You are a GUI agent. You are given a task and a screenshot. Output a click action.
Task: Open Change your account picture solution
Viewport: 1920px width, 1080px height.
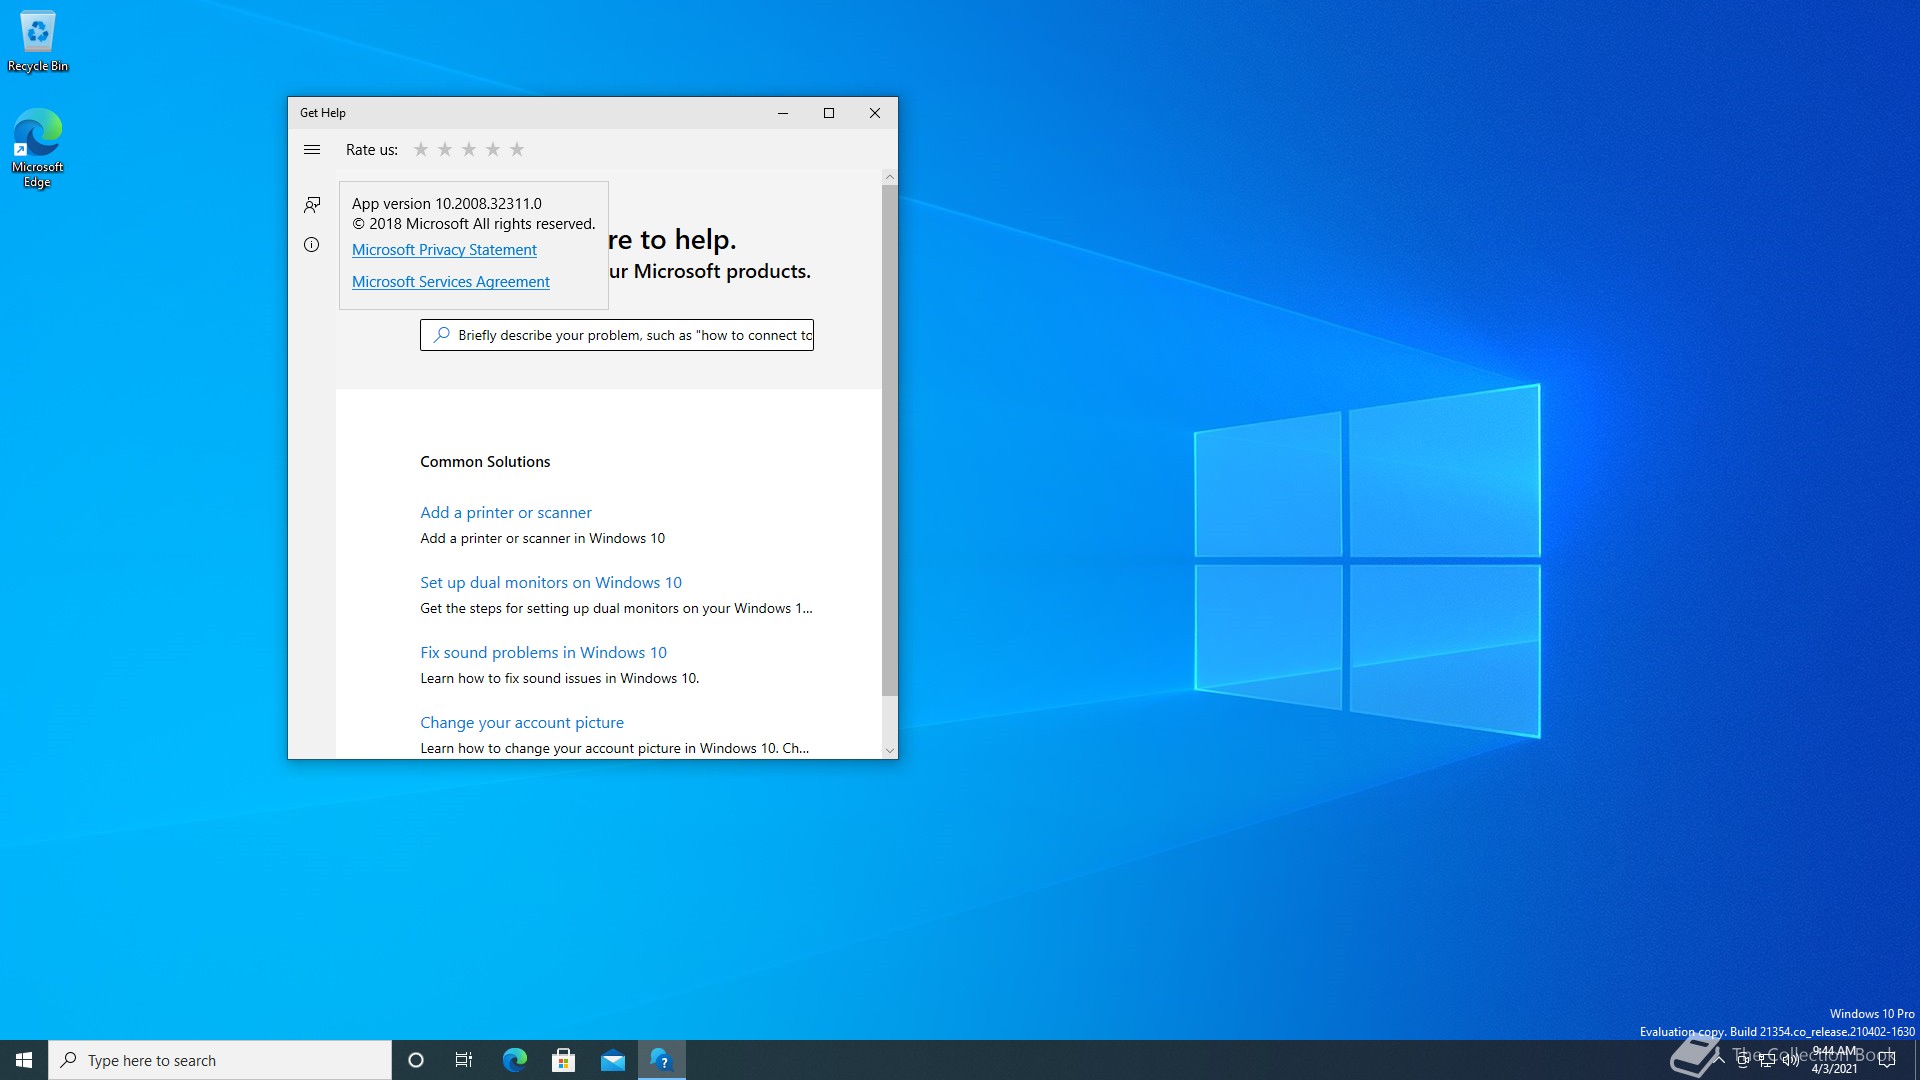point(522,722)
